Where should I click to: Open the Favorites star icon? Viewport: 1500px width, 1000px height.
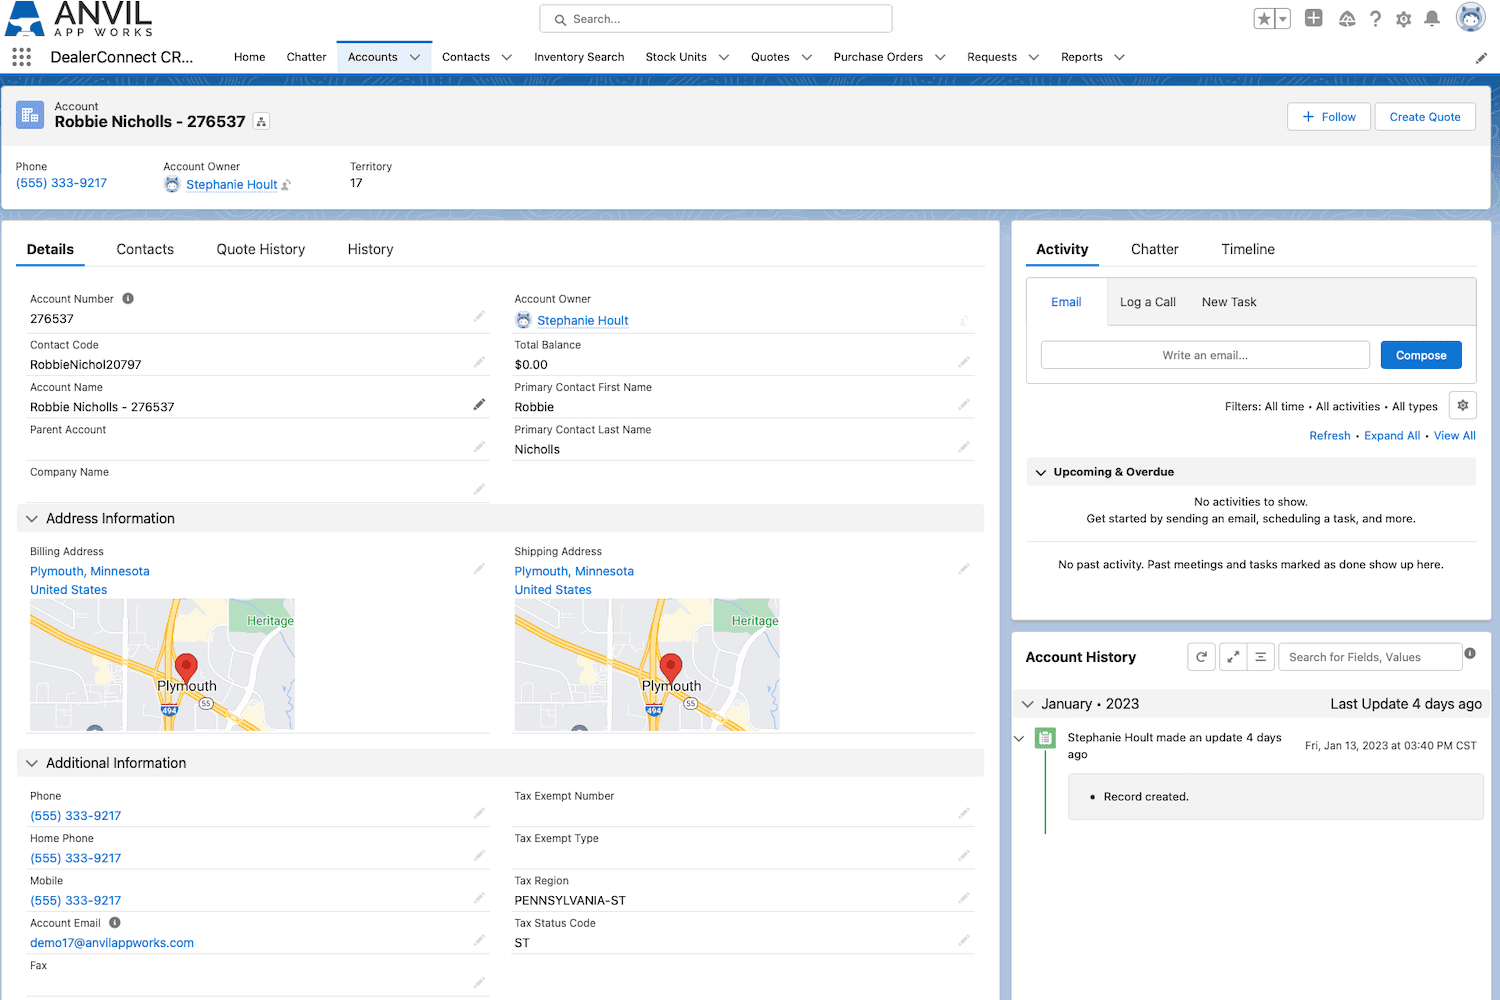pos(1264,19)
